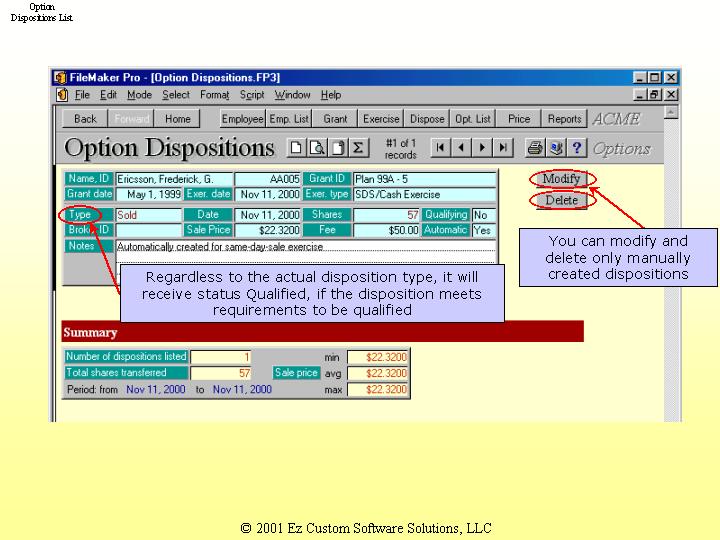The image size is (720, 540).
Task: Go to the Home screen
Action: tap(177, 119)
